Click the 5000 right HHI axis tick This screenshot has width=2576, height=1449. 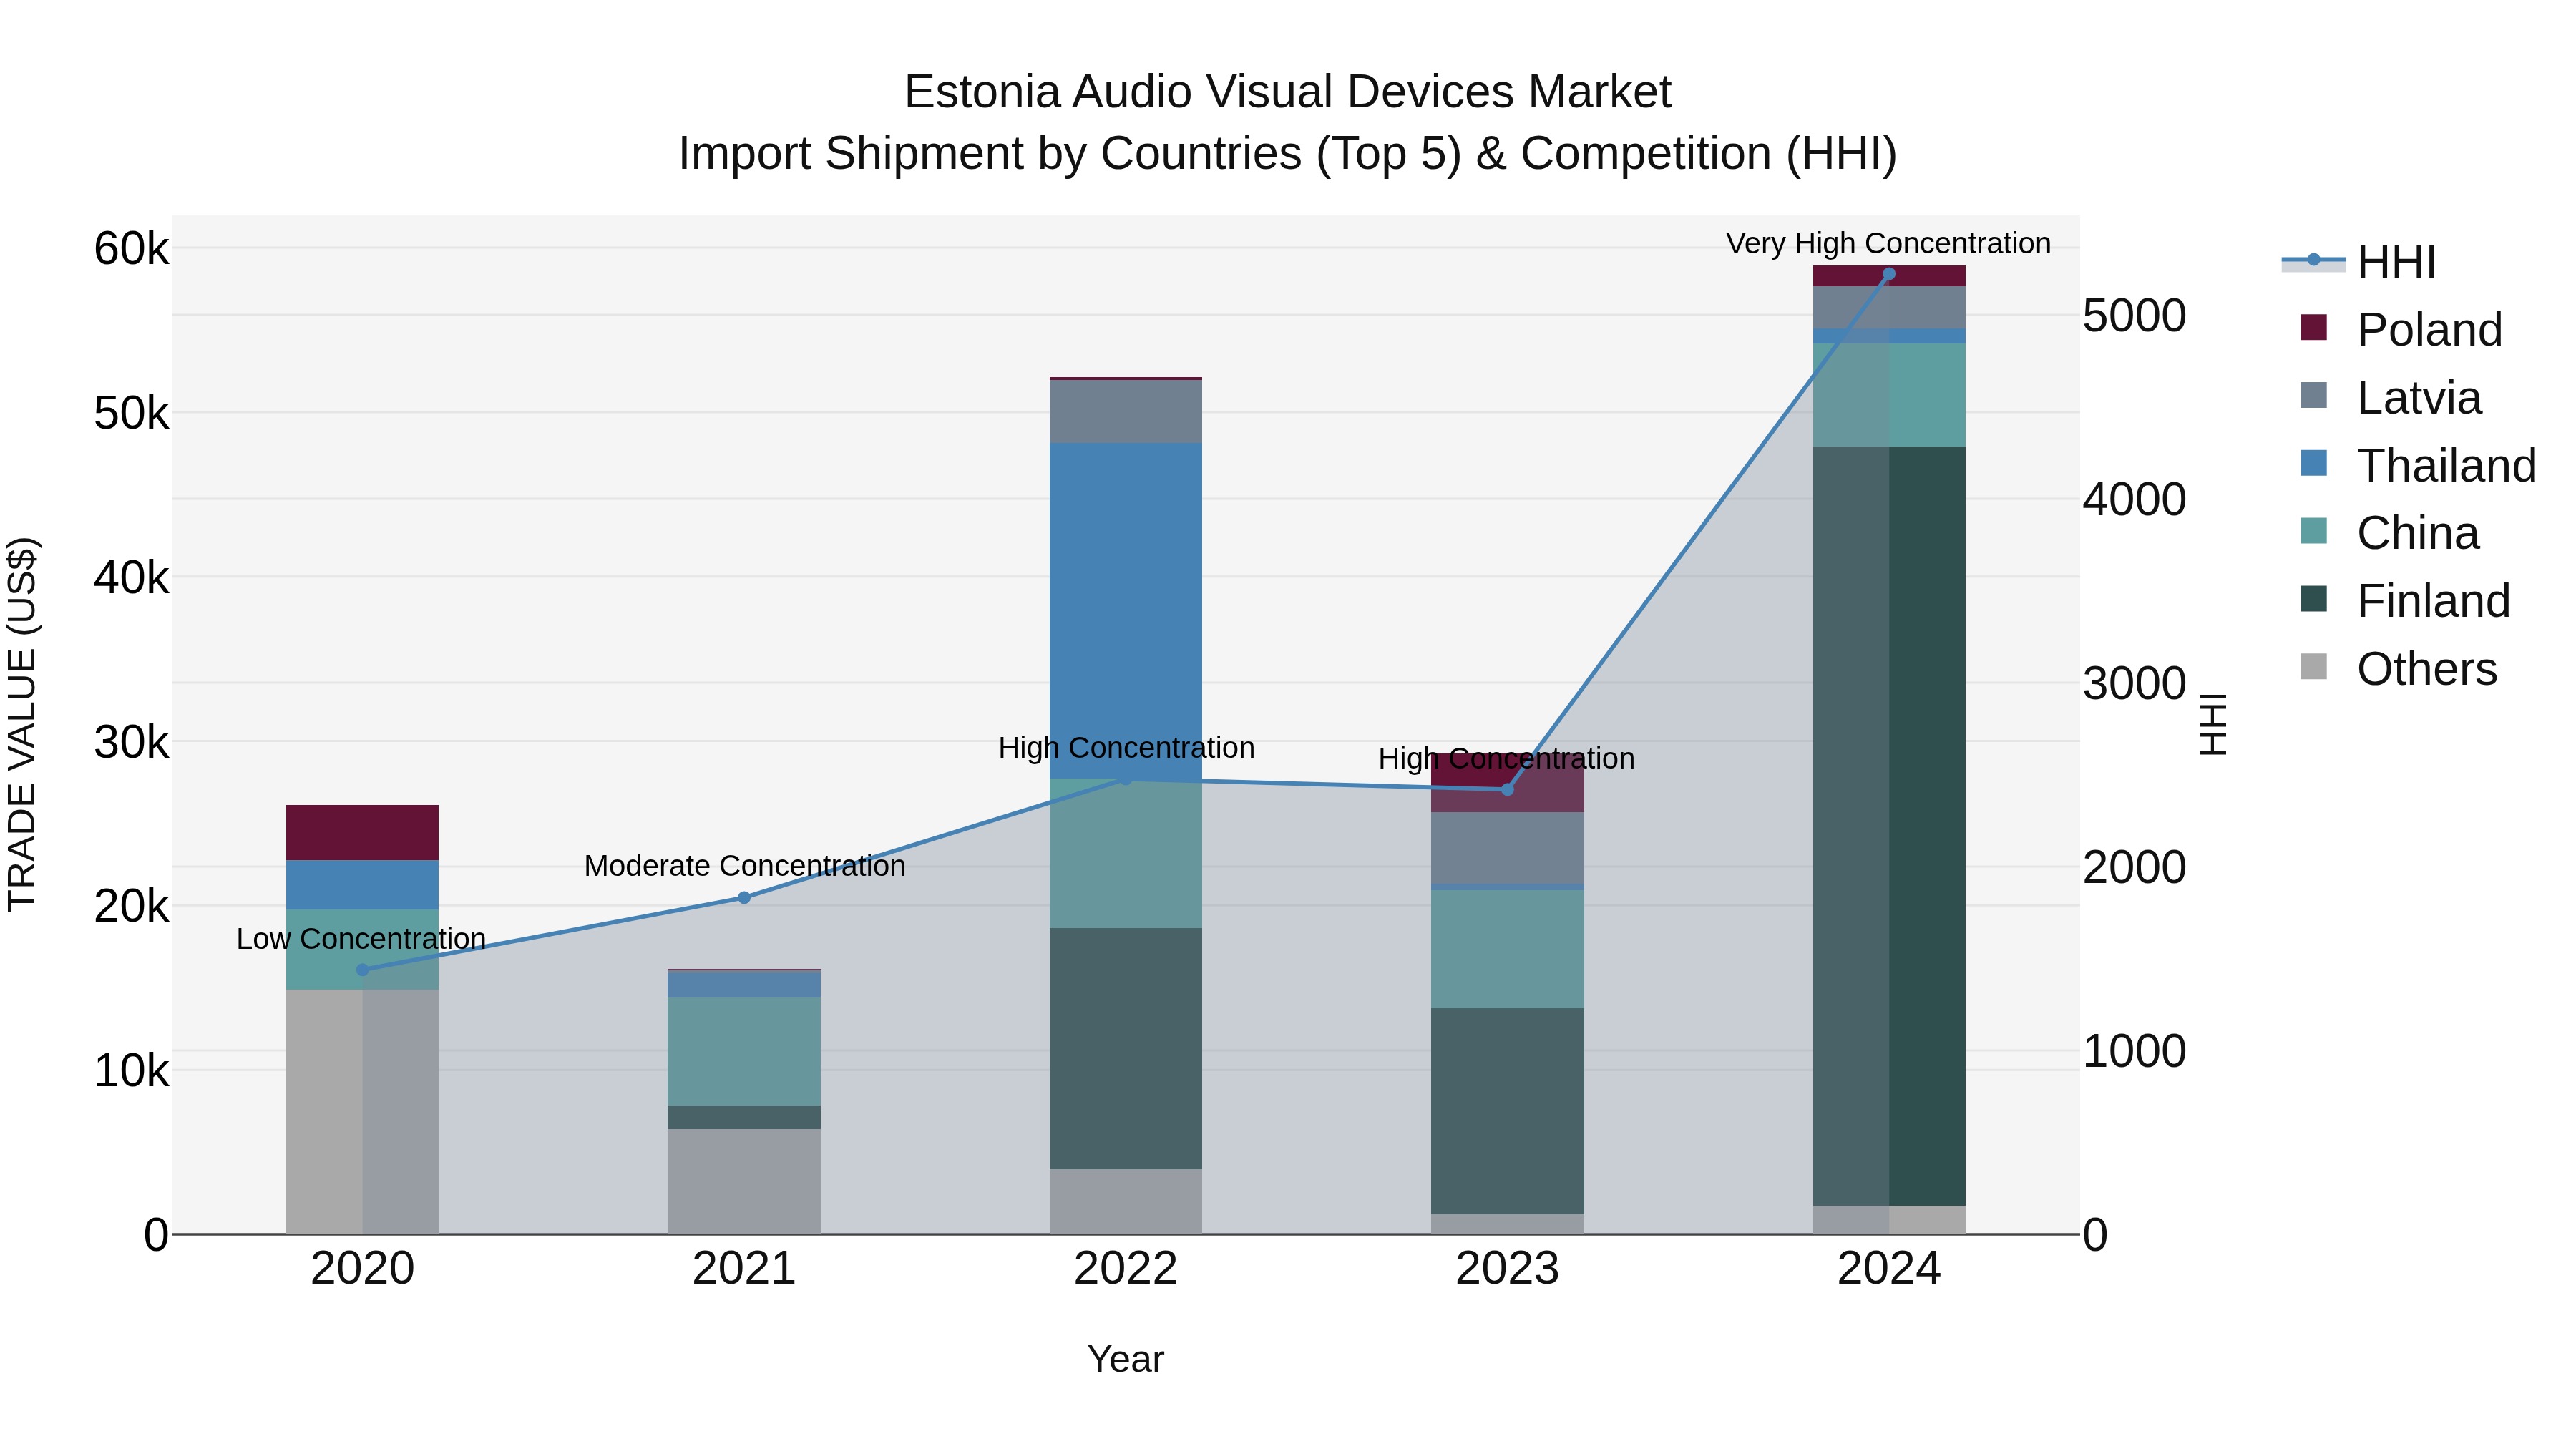2134,315
